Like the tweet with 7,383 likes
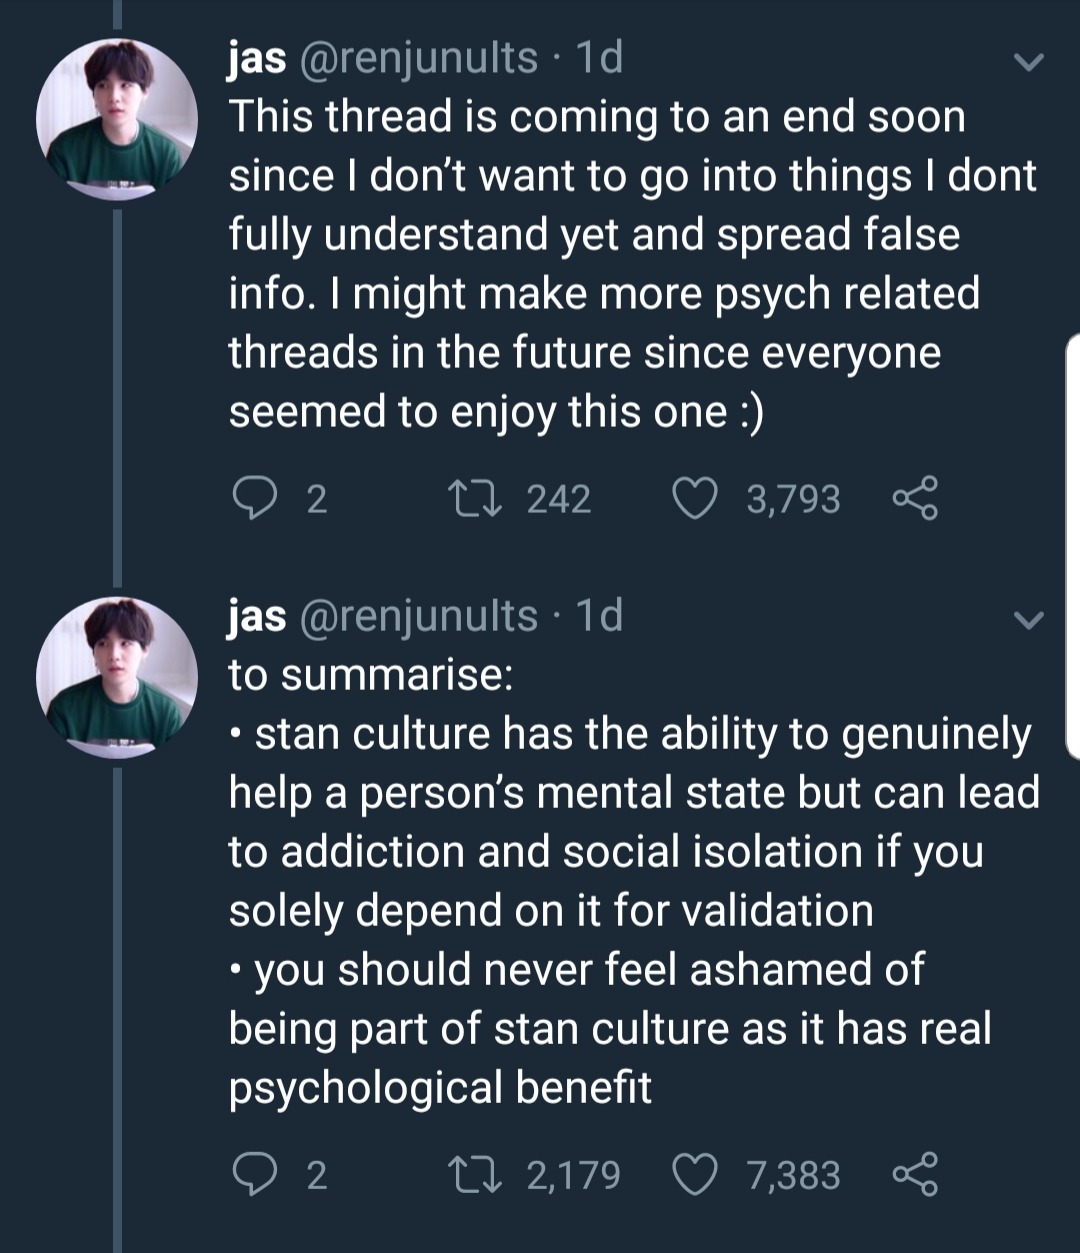 tap(695, 1174)
